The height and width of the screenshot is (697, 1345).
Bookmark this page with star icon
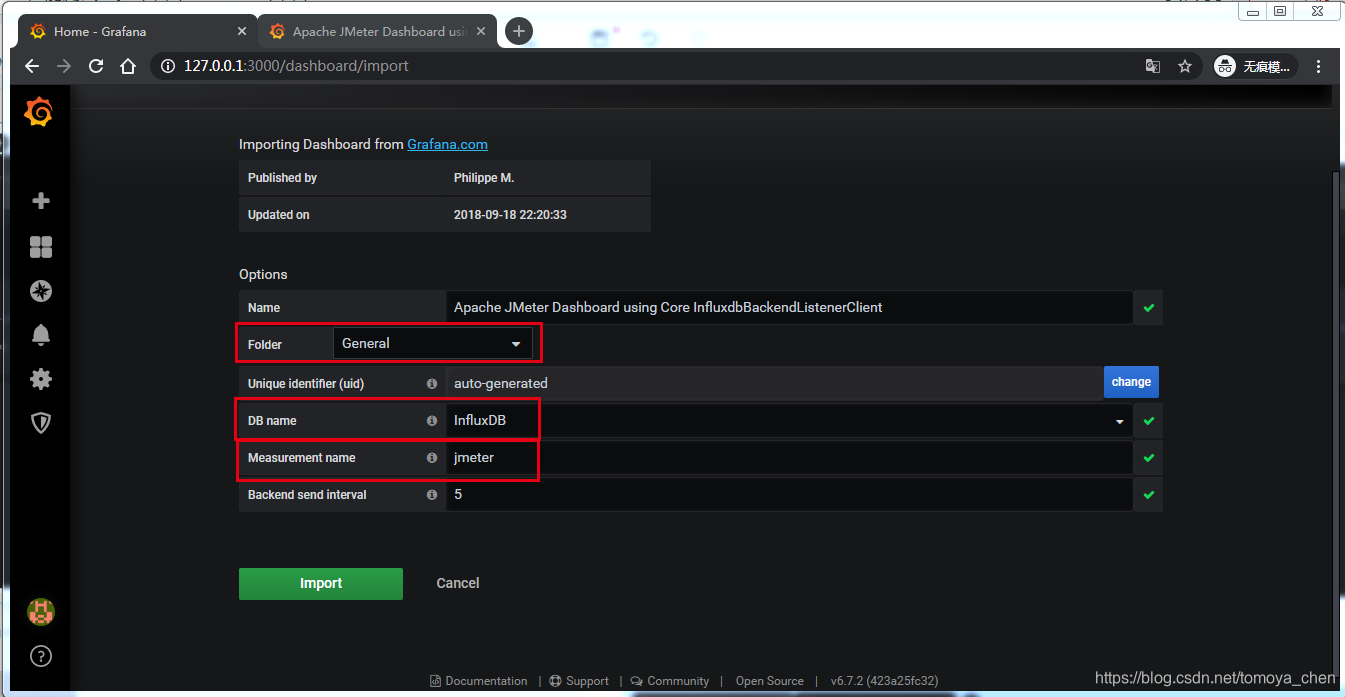[1185, 66]
